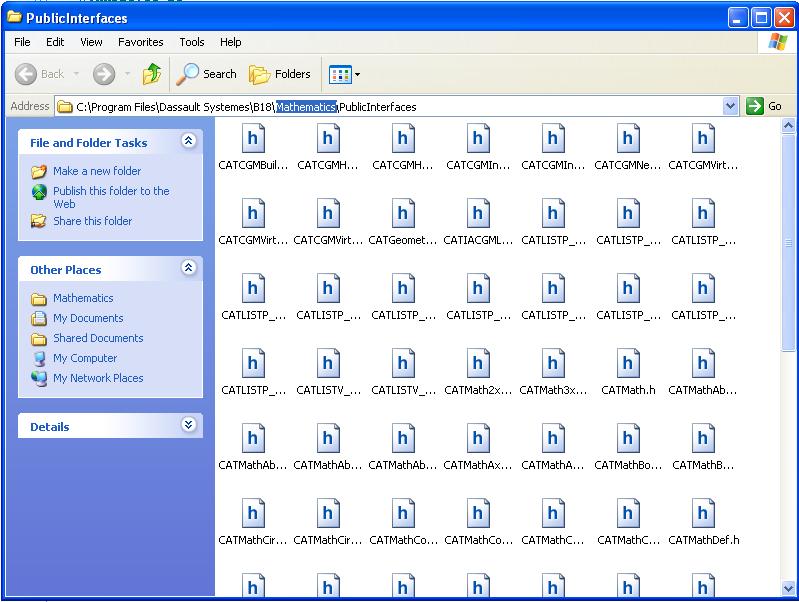799x602 pixels.
Task: Select the CATMath3x... header file icon
Action: coord(553,363)
